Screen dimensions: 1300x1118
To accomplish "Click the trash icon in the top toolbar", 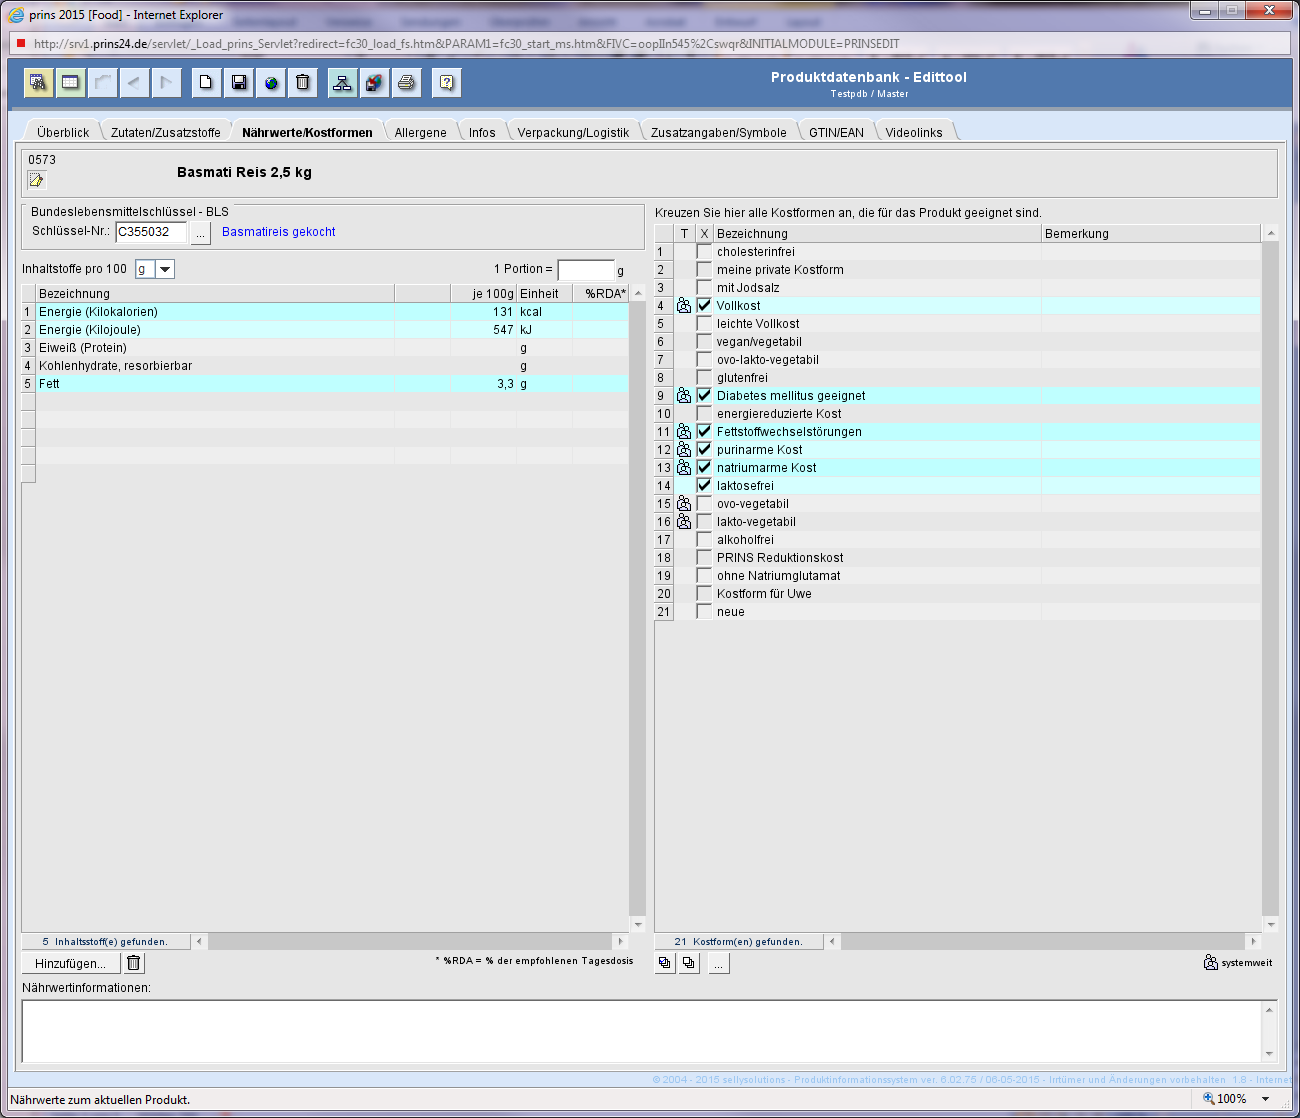I will coord(303,83).
